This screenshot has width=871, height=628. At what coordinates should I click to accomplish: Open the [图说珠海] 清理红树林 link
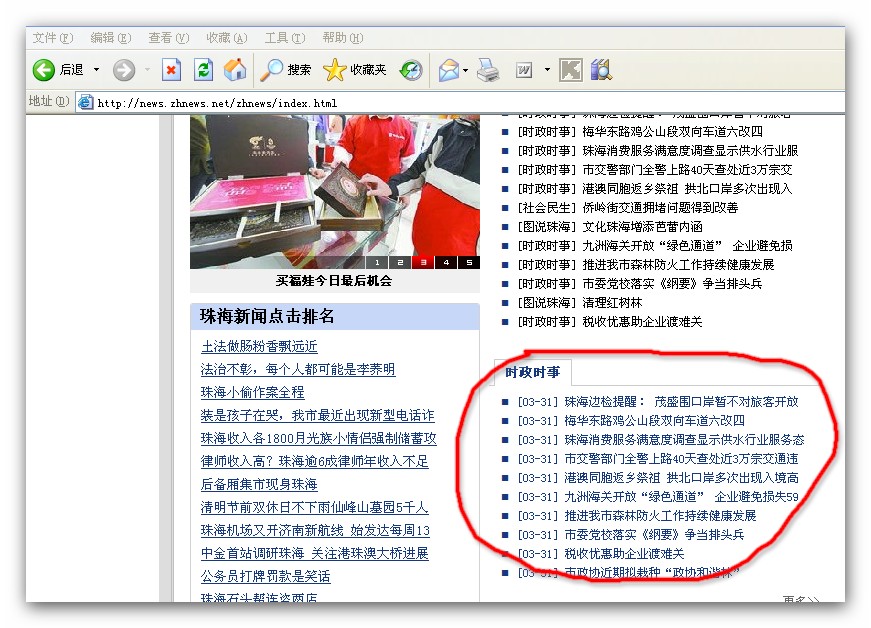580,303
